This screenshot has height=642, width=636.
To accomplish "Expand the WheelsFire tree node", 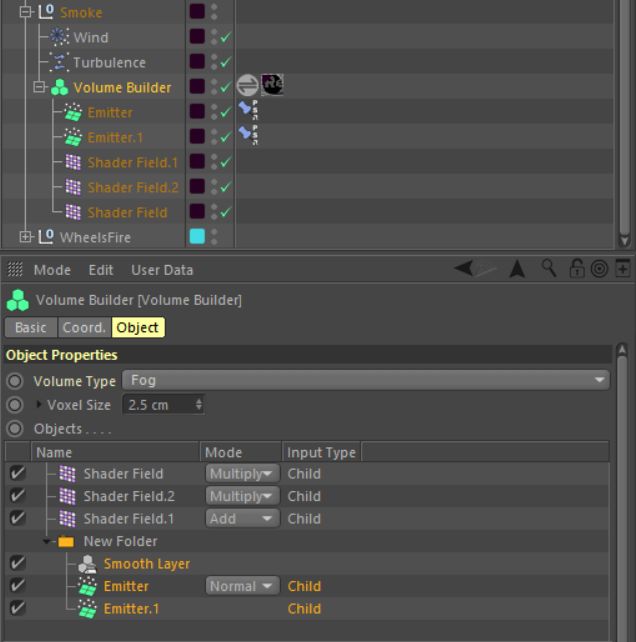I will coord(25,237).
